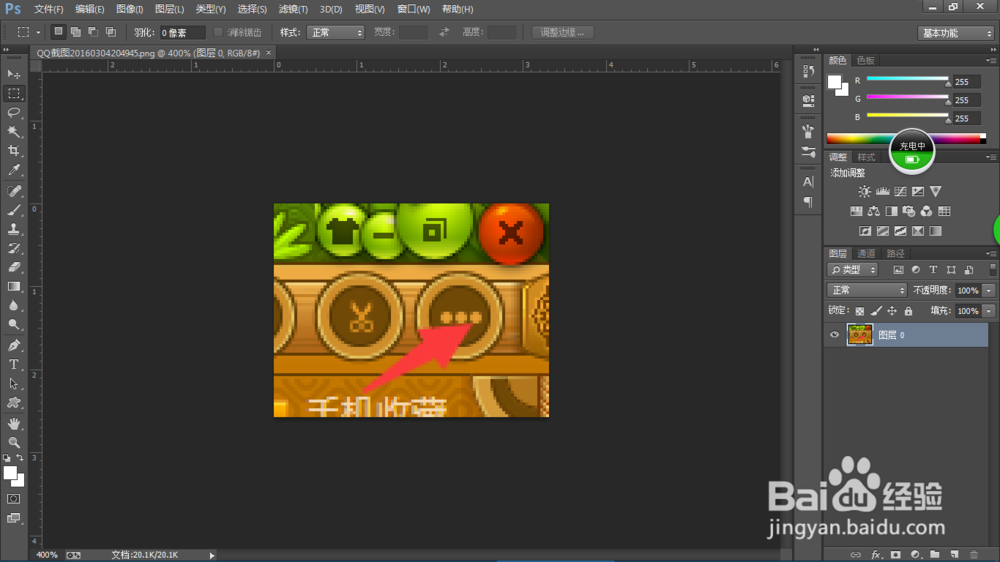
Task: Select the Gradient tool
Action: [x=13, y=286]
